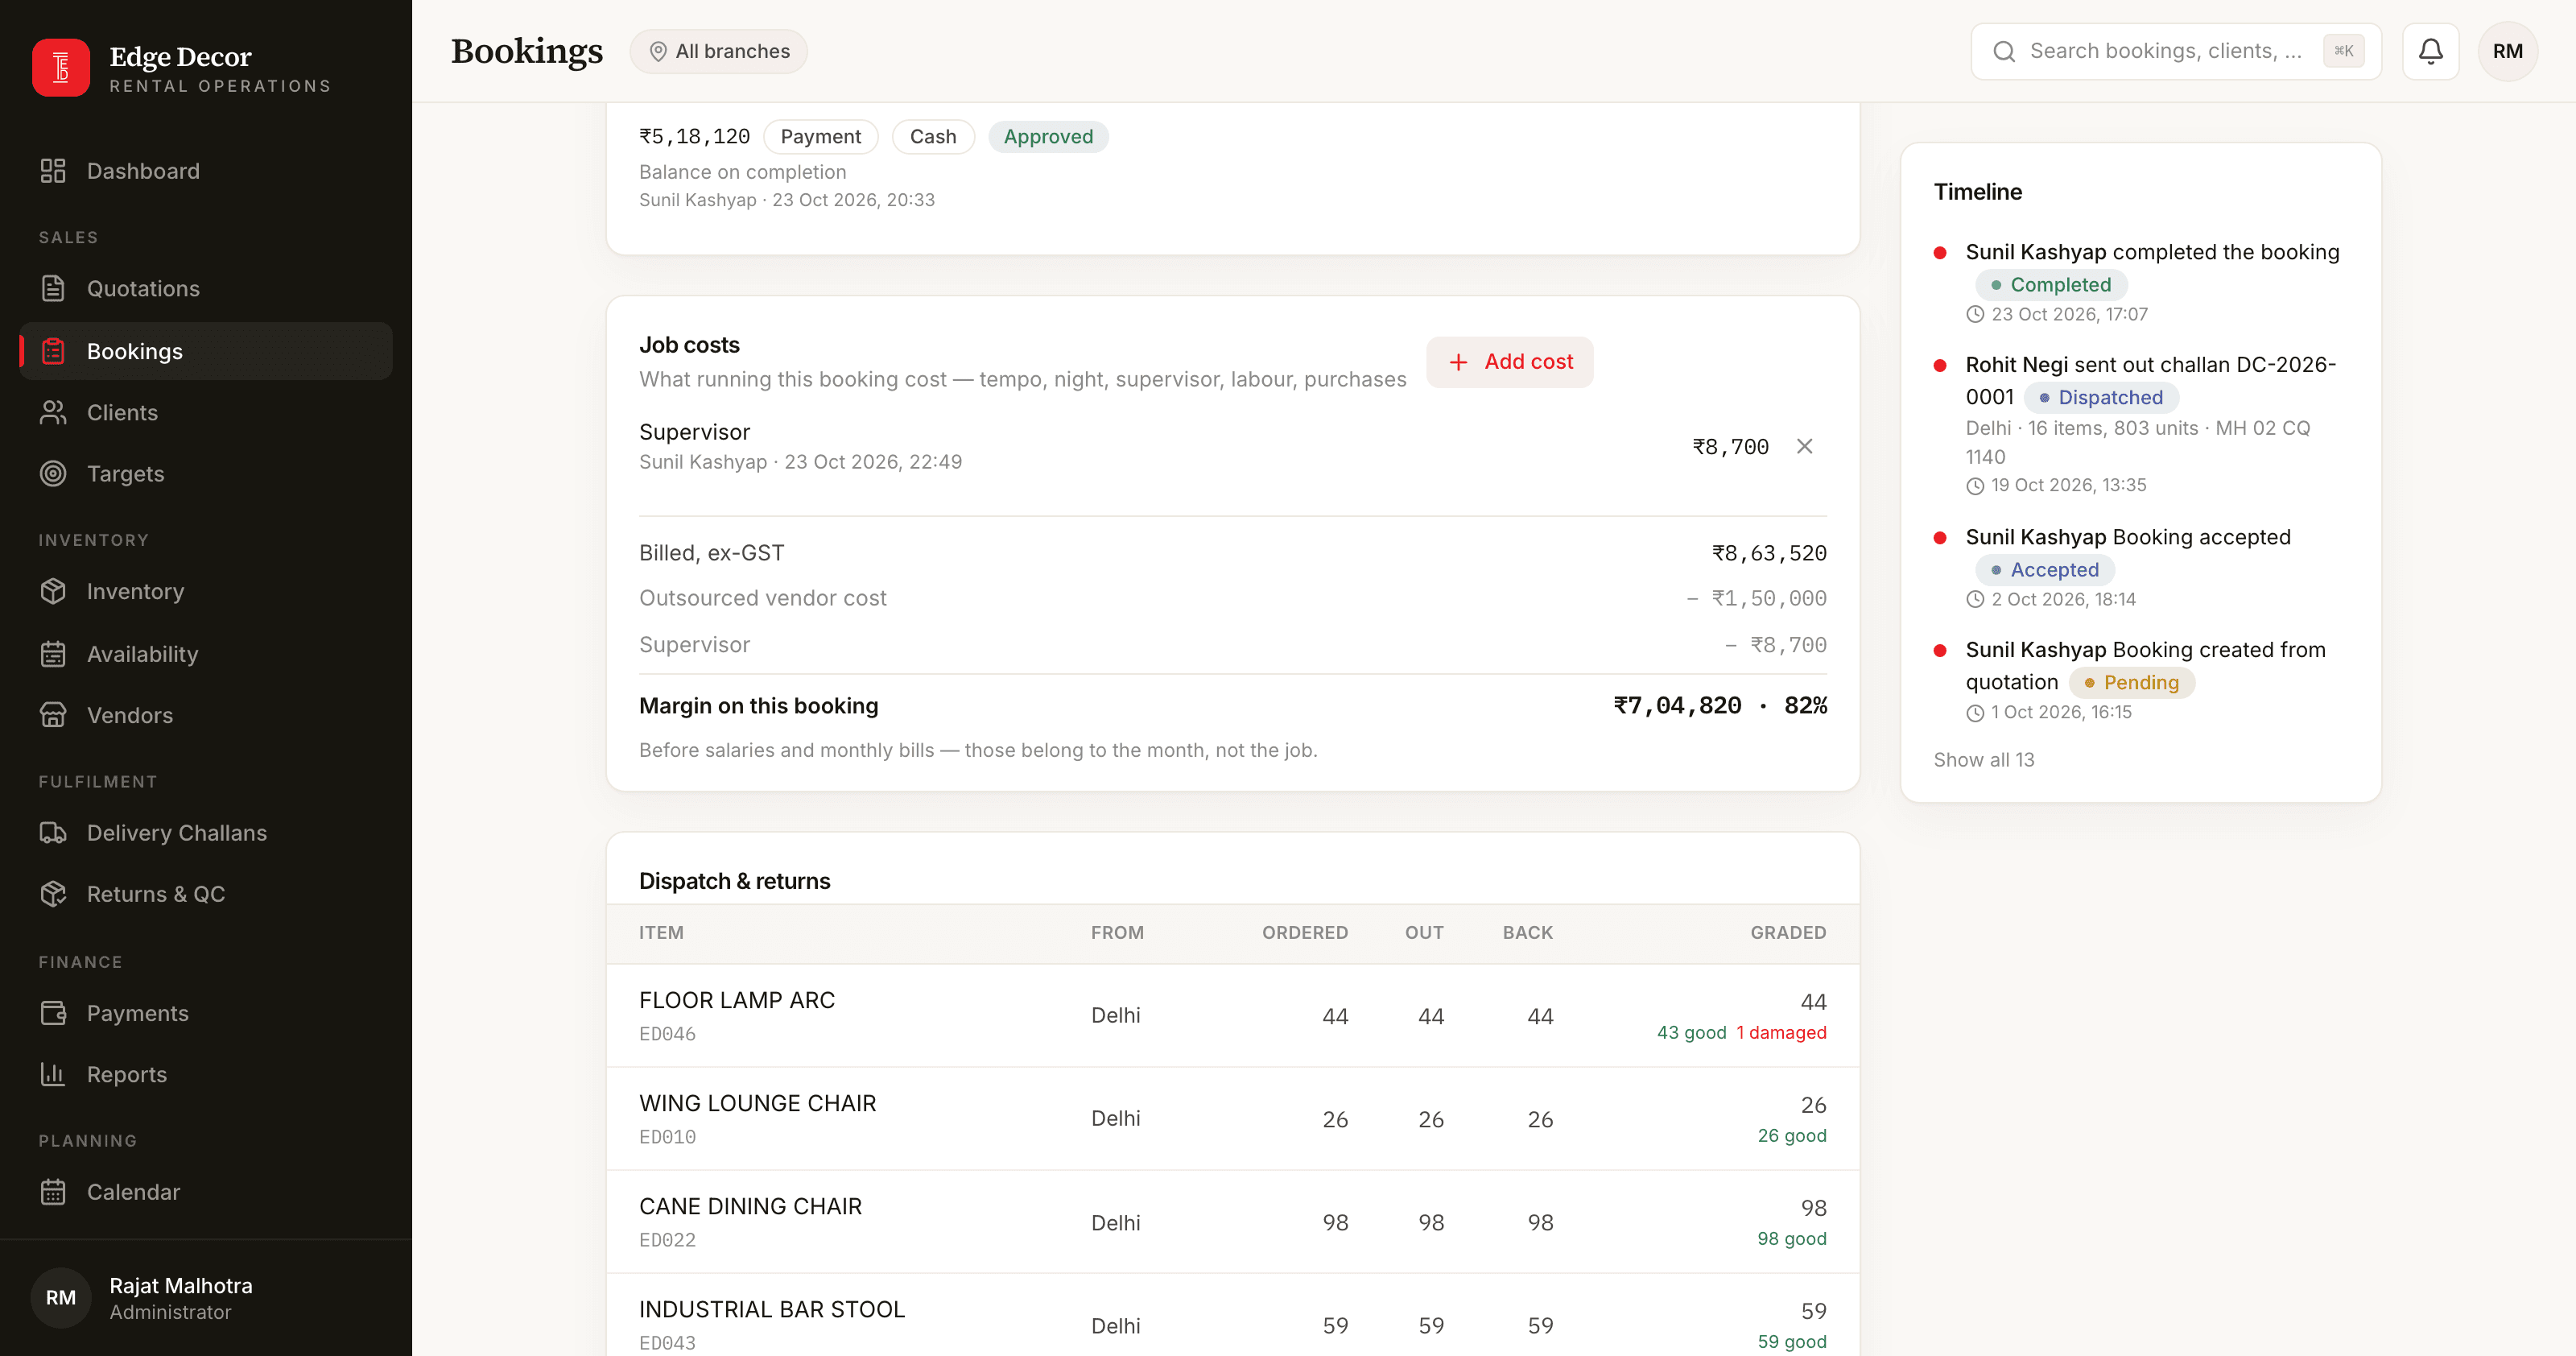Click the Payment tag pill
This screenshot has width=2576, height=1356.
click(821, 136)
